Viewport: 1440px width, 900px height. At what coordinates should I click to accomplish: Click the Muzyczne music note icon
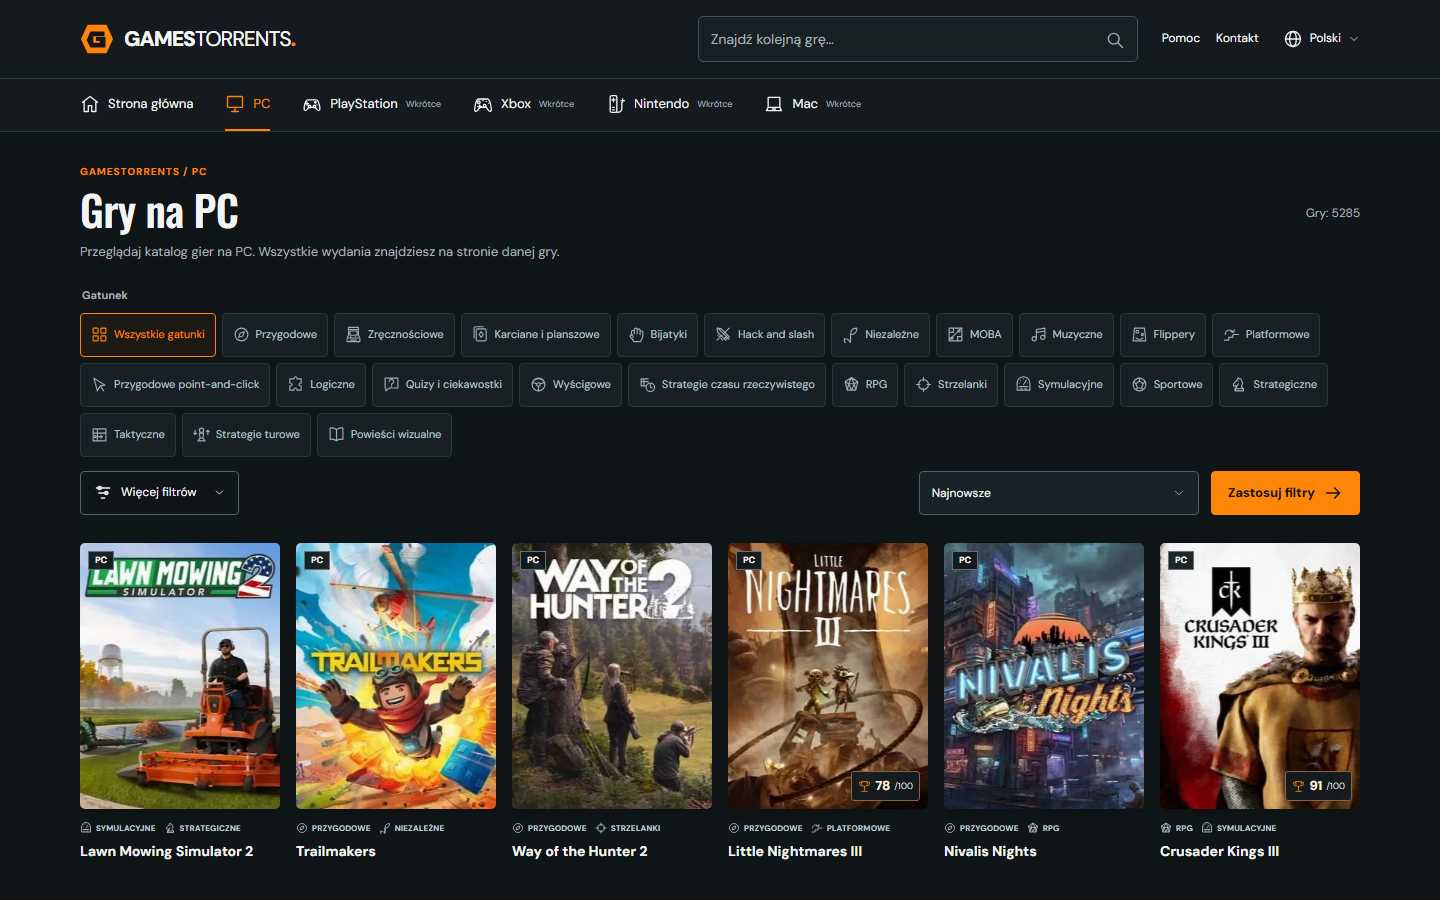pos(1039,335)
